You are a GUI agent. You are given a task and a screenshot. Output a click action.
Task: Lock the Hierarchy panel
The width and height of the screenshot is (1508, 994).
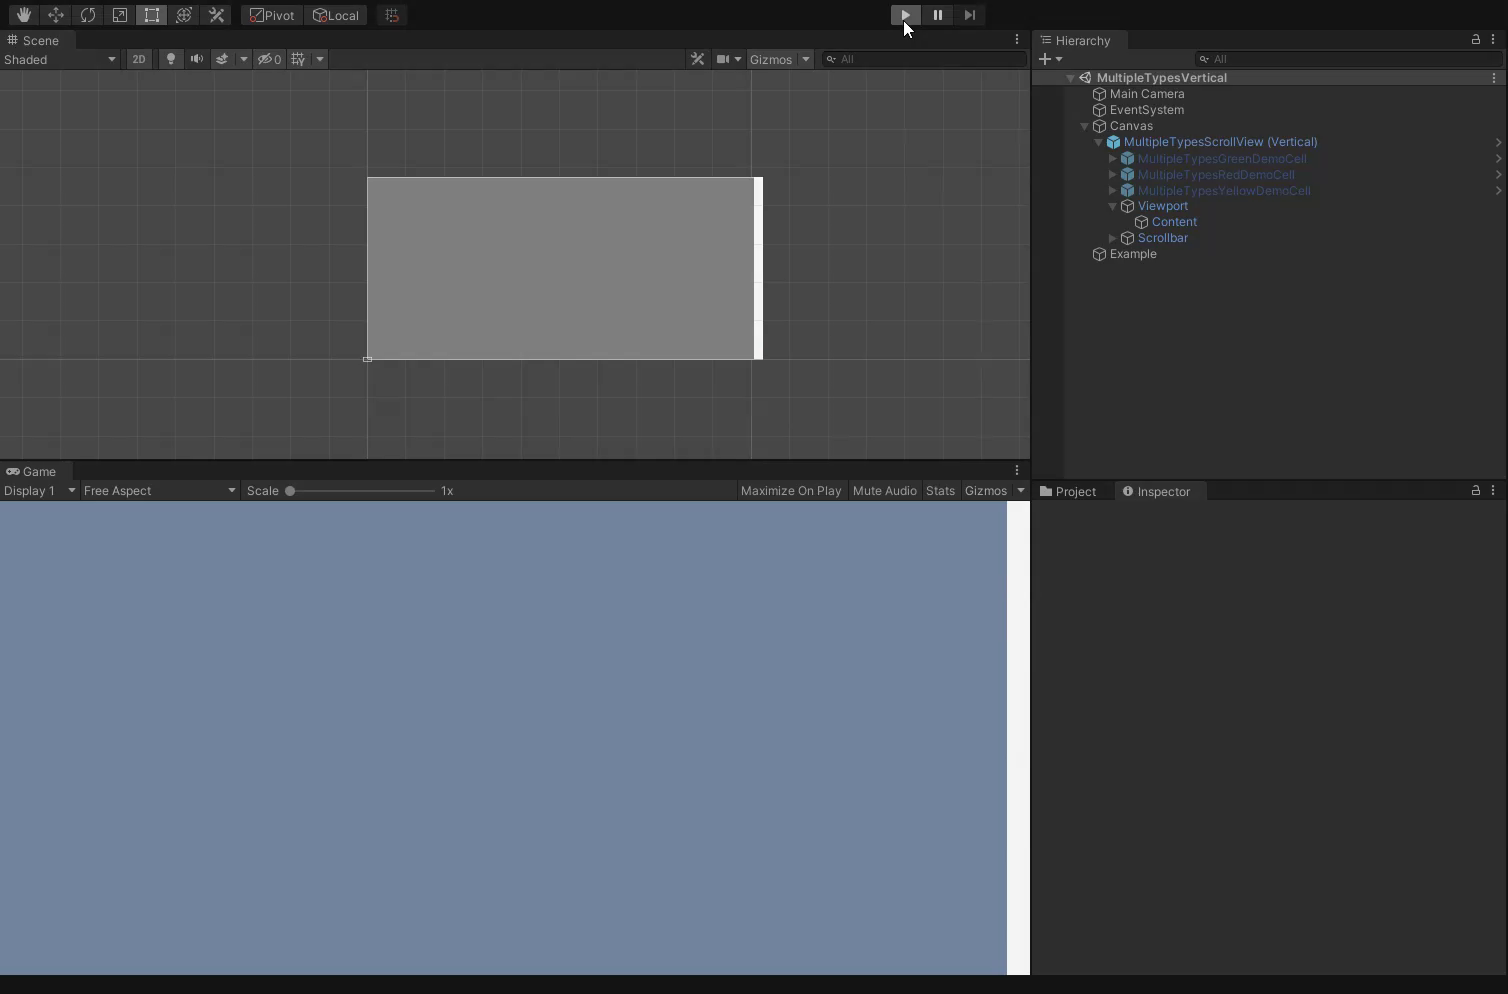1475,40
